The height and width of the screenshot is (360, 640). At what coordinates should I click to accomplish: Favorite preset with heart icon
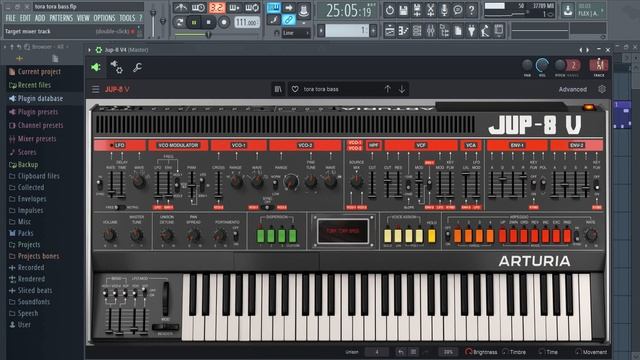coord(295,89)
